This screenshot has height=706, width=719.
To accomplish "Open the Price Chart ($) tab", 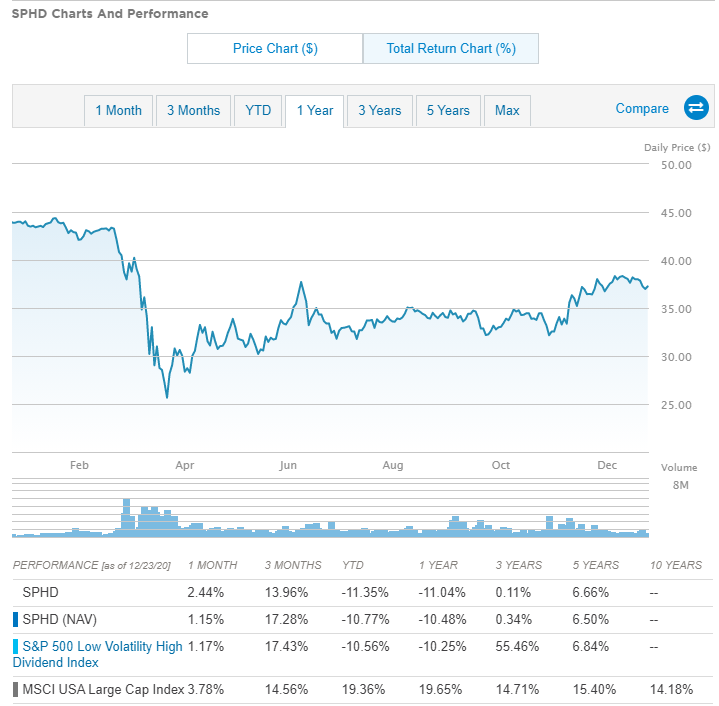I will pos(275,48).
